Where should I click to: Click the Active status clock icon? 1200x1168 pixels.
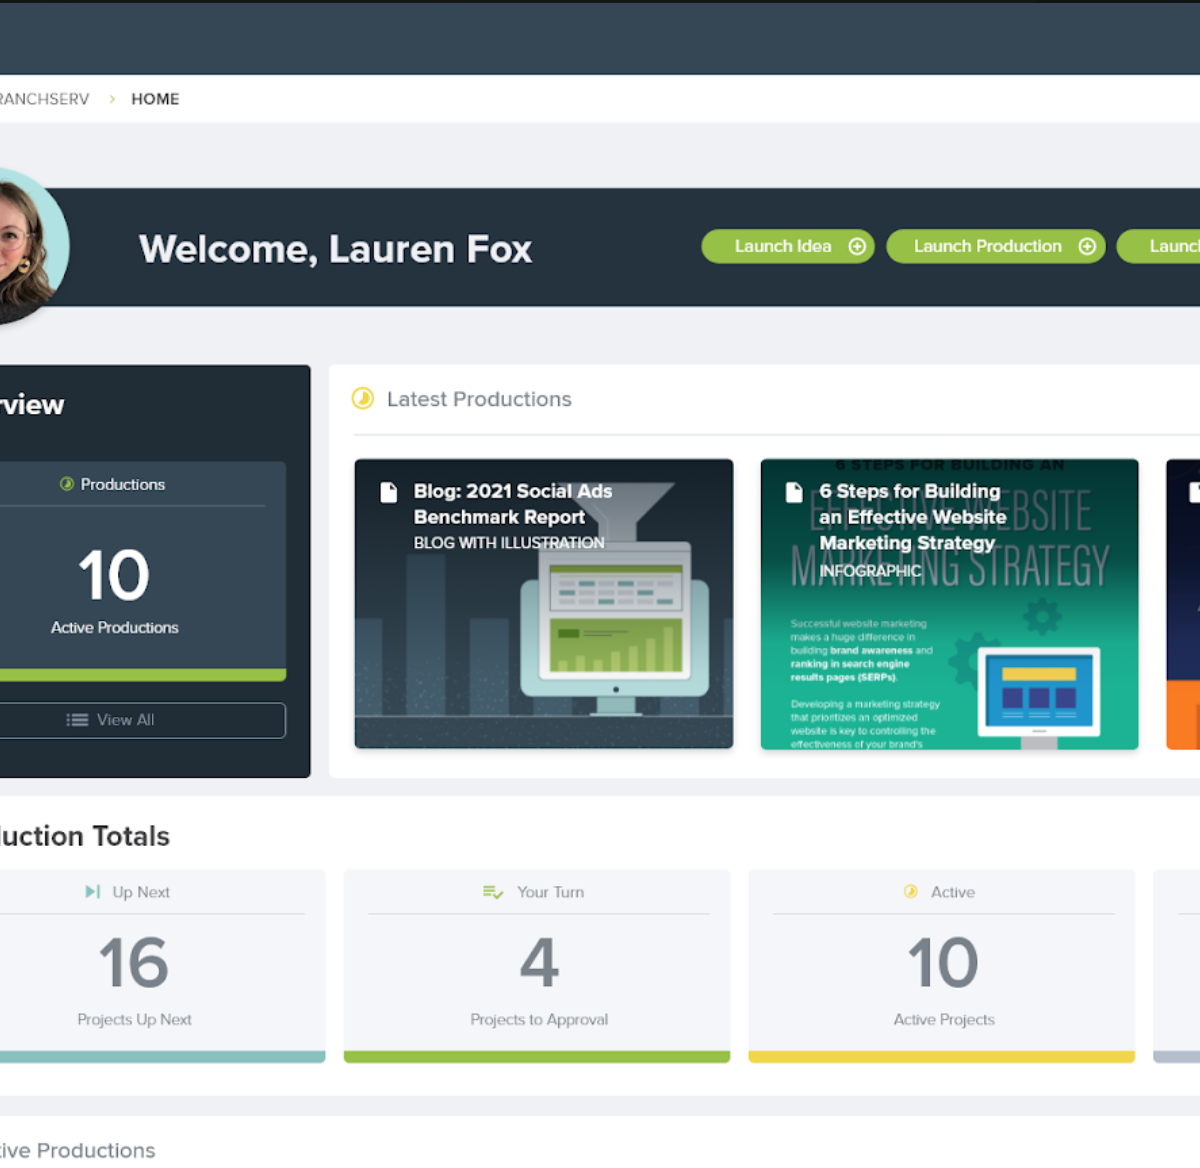(911, 892)
